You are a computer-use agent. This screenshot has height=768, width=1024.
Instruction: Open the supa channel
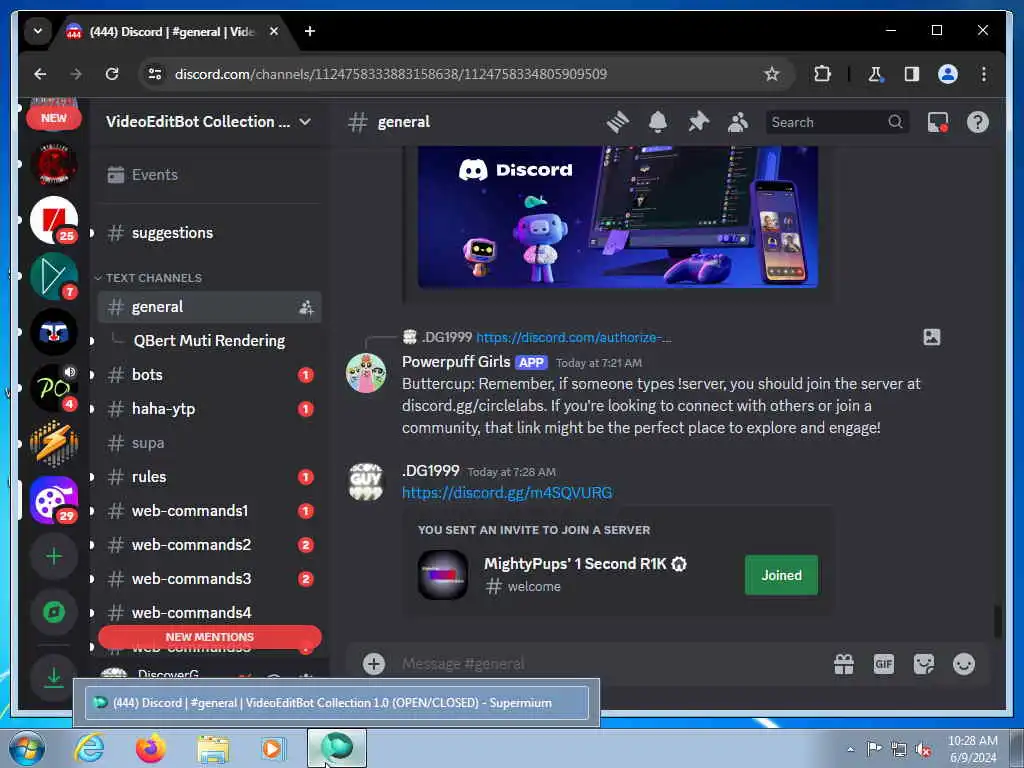tap(209, 443)
